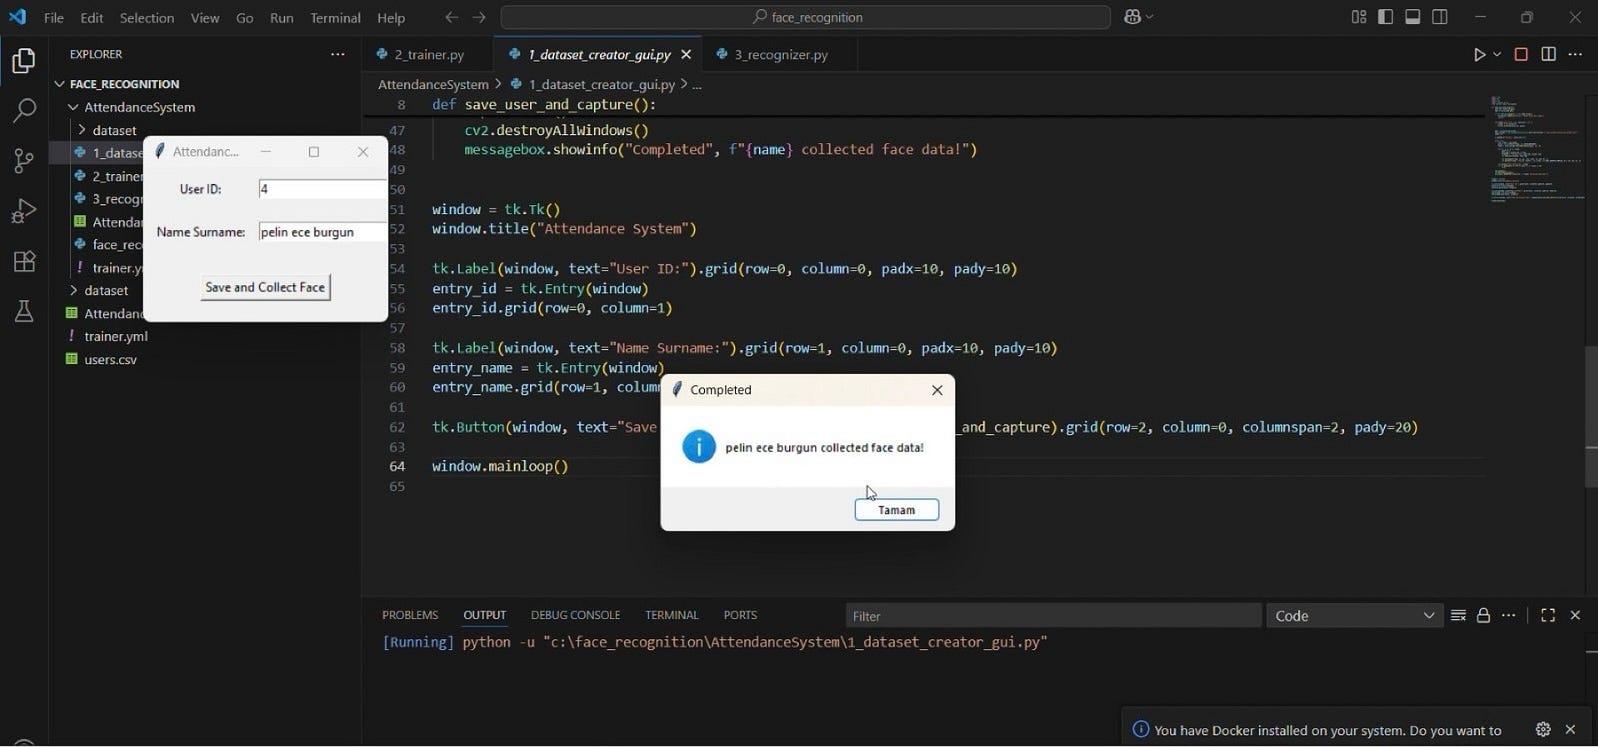This screenshot has width=1598, height=747.
Task: Open the File menu
Action: 54,18
